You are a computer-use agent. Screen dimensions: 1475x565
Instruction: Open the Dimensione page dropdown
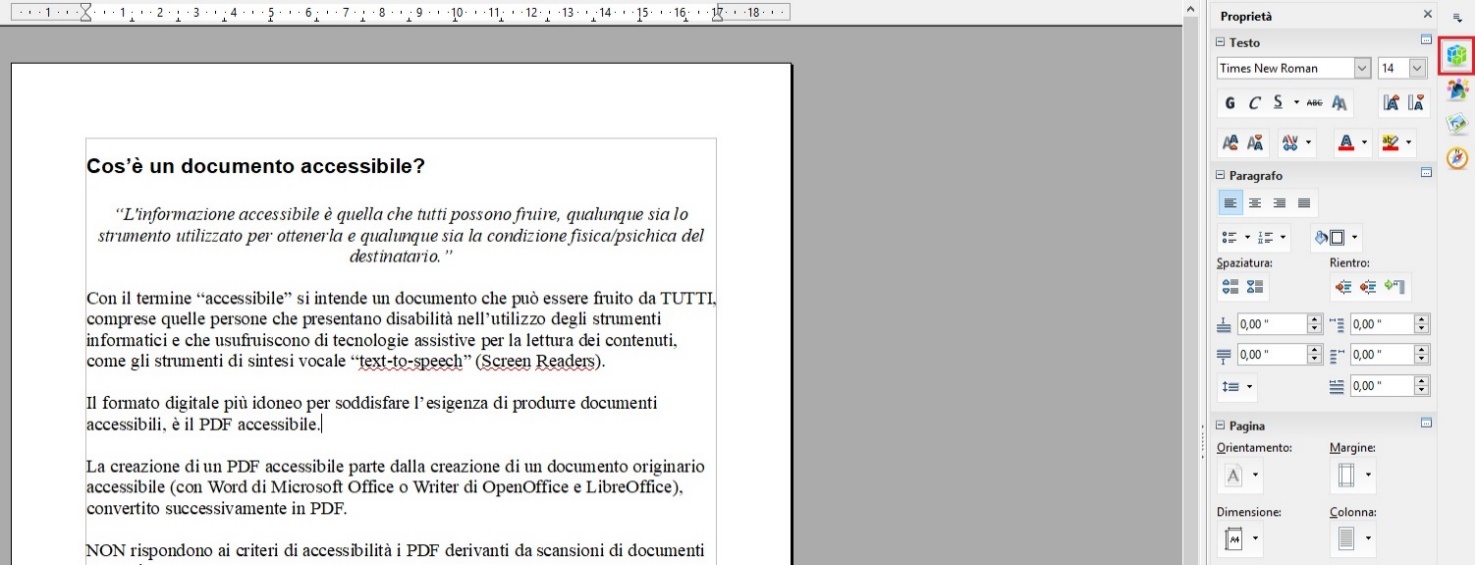1239,541
